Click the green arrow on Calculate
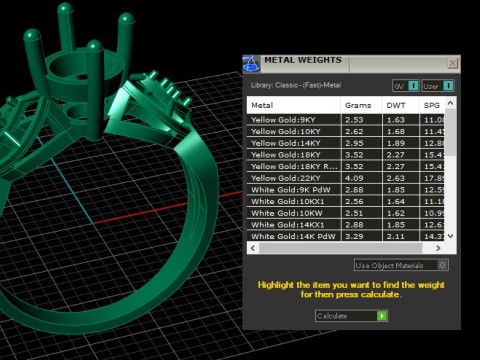480x360 pixels. click(382, 316)
